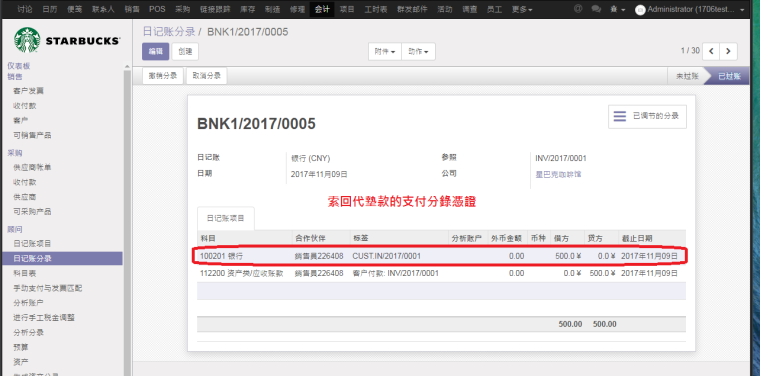Screen dimensions: 760x376
Task: Click the 112200 资产类/应收账款 row
Action: pyautogui.click(x=441, y=273)
